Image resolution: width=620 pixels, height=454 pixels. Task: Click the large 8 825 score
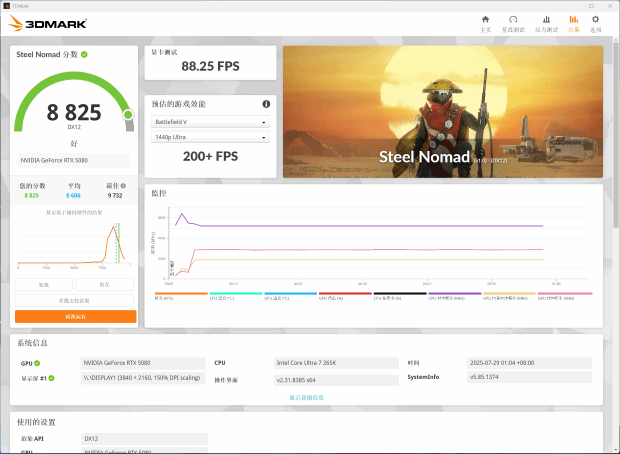click(74, 112)
